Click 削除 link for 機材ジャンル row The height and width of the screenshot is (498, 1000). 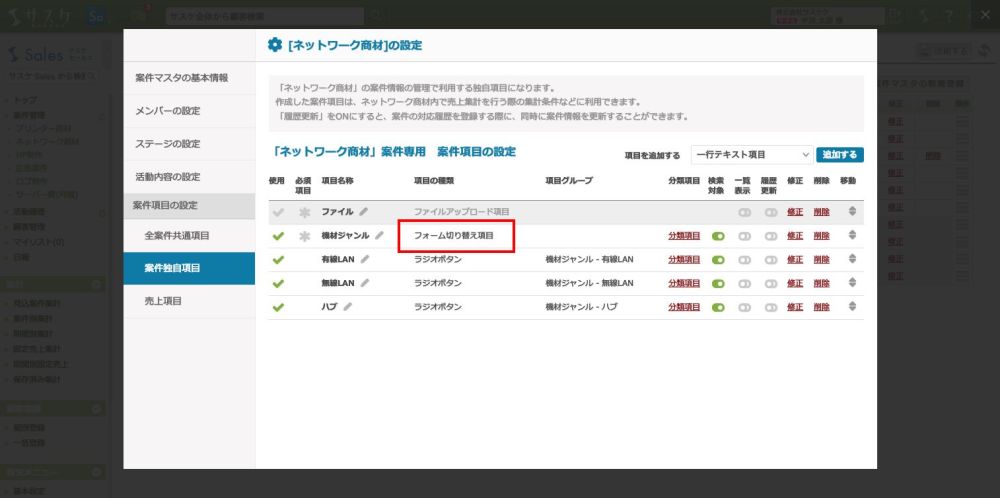[821, 236]
